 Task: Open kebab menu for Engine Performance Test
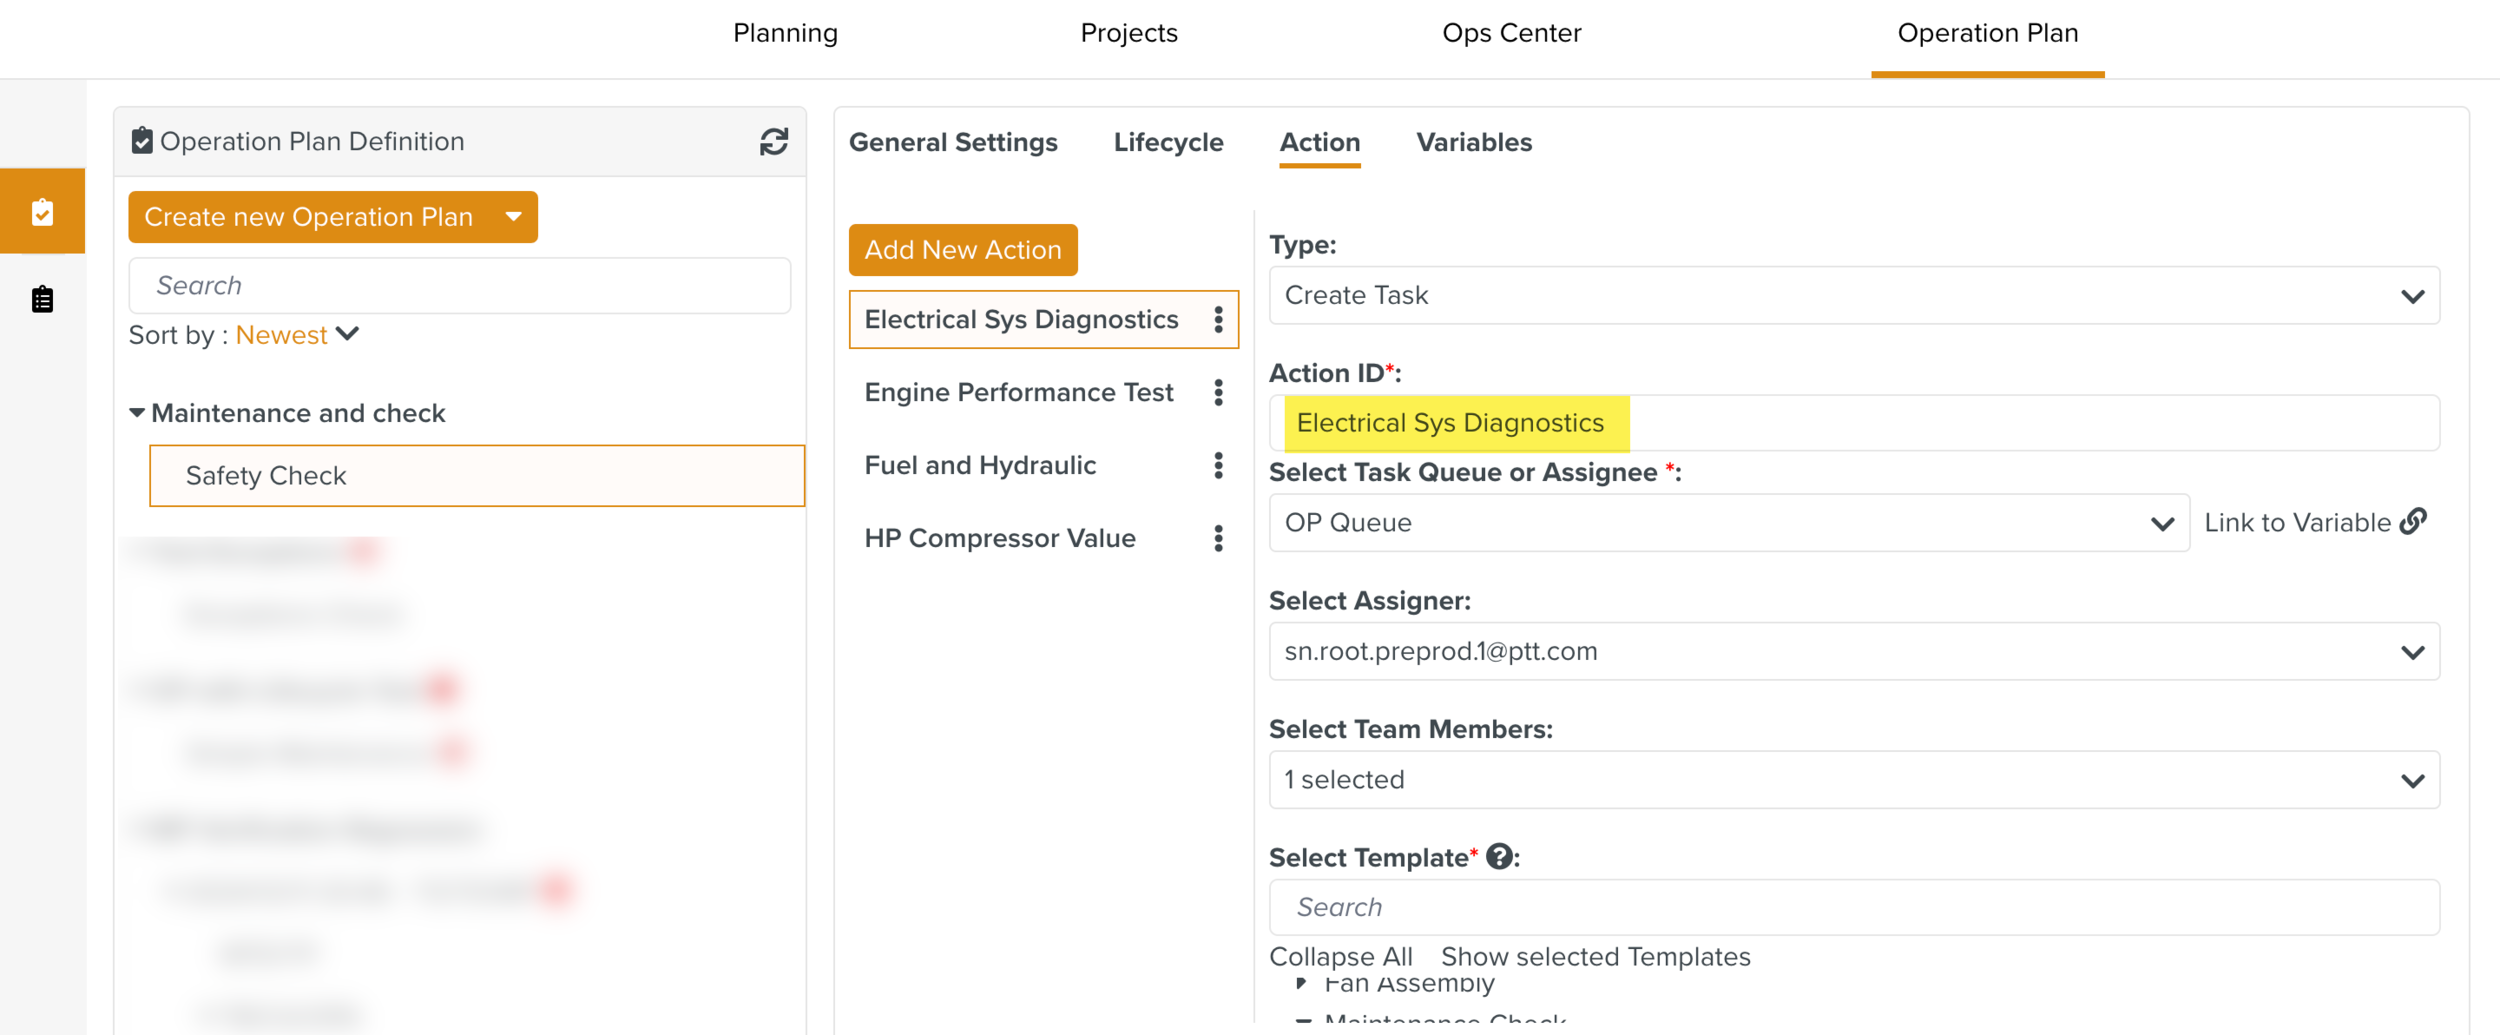pyautogui.click(x=1218, y=393)
